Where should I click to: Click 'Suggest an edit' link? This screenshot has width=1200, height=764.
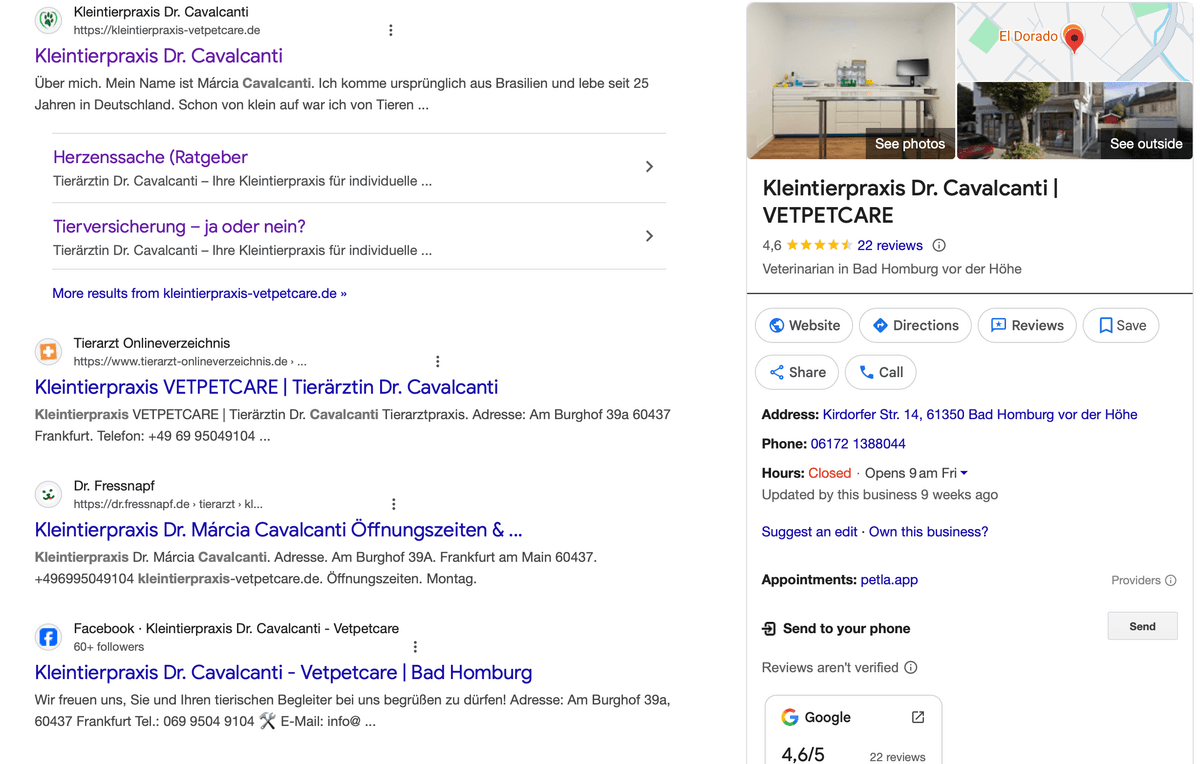click(x=809, y=531)
